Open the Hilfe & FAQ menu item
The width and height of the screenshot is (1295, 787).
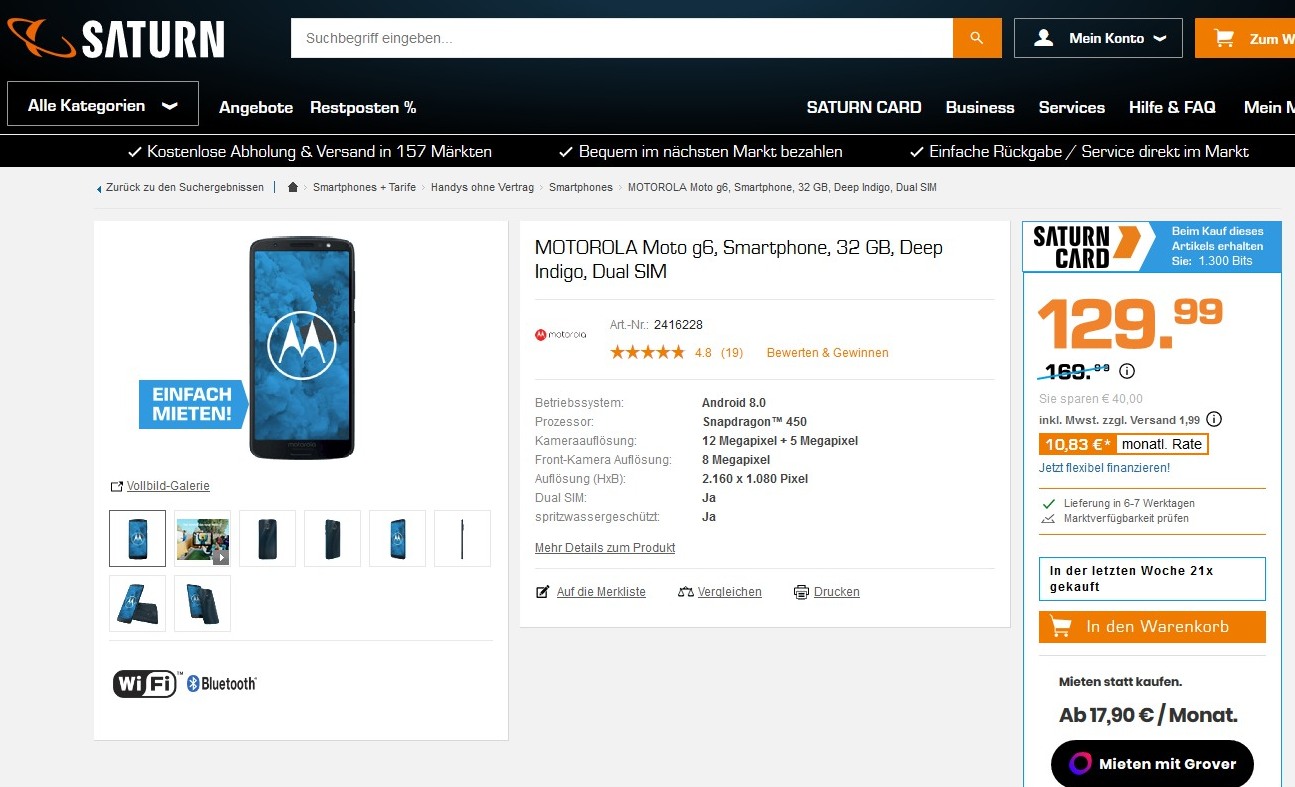tap(1172, 107)
